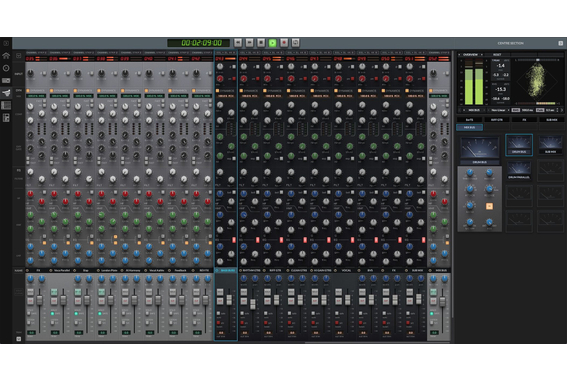Click channel number 040 in the header
Viewport: 567px width, 380px height.
tap(148, 58)
